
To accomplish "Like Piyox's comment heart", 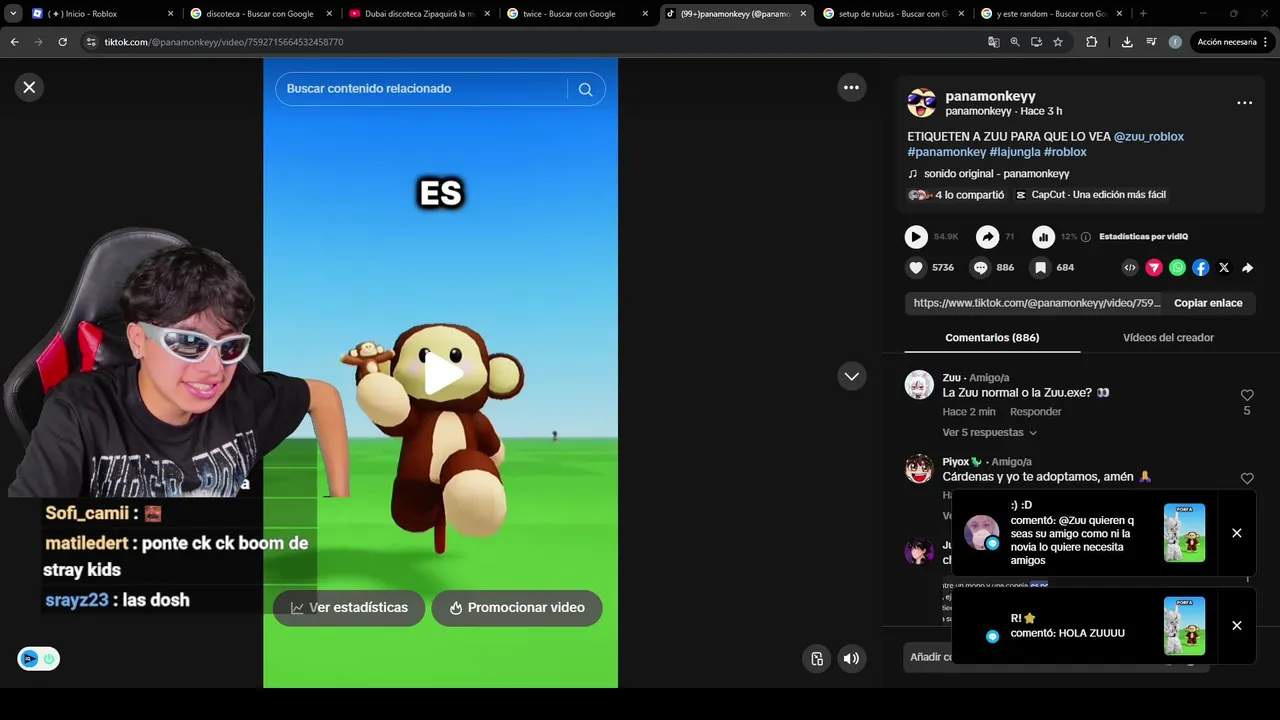I will tap(1247, 479).
